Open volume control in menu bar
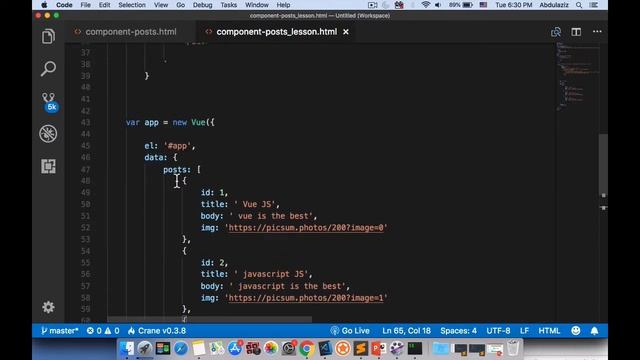Image resolution: width=640 pixels, height=360 pixels. (438, 5)
